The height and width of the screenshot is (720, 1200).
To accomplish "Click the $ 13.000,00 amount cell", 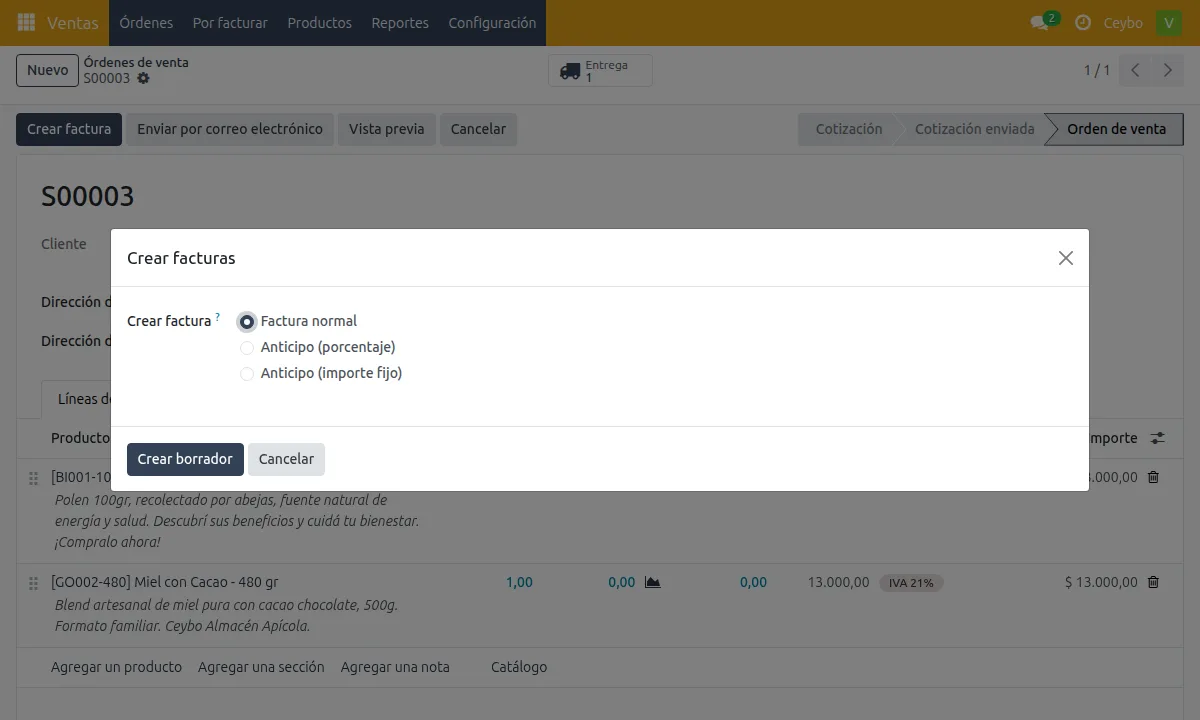I will click(1101, 582).
